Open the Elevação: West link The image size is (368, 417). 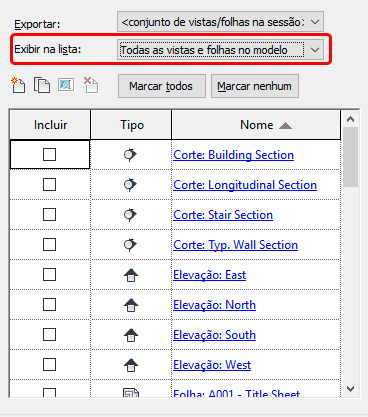[x=212, y=365]
